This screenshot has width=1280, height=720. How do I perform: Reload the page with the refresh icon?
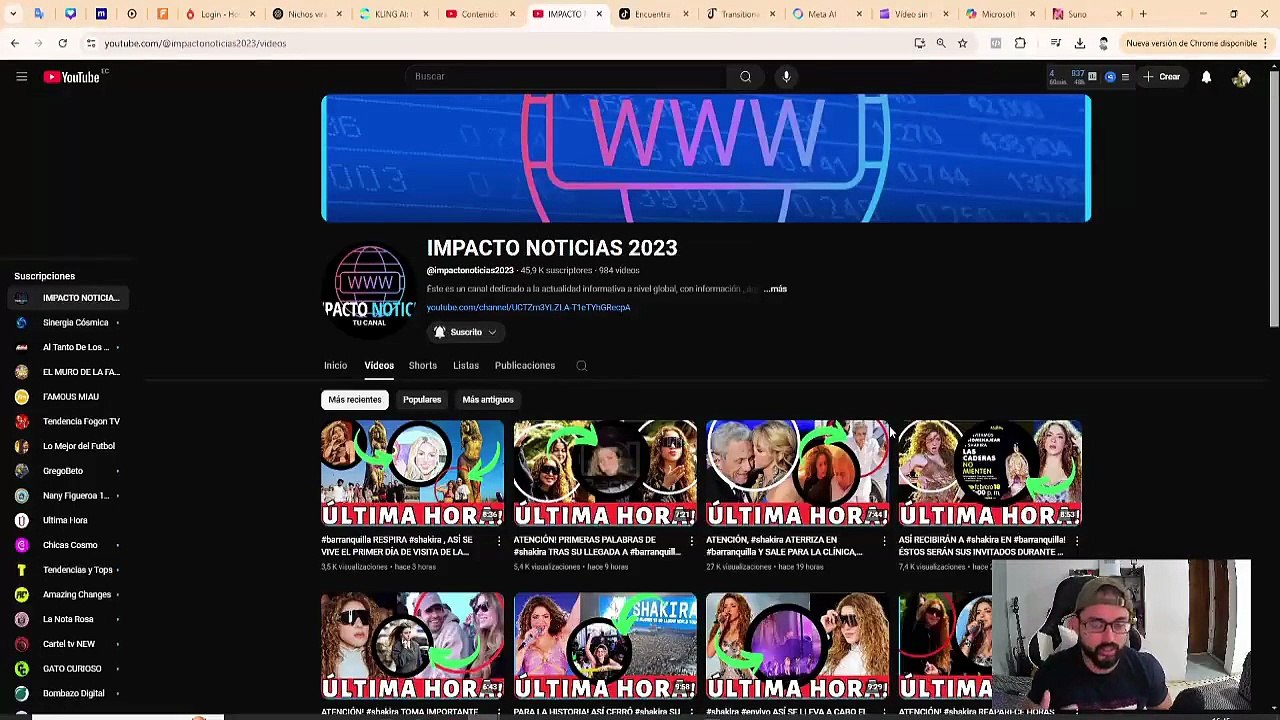(62, 43)
